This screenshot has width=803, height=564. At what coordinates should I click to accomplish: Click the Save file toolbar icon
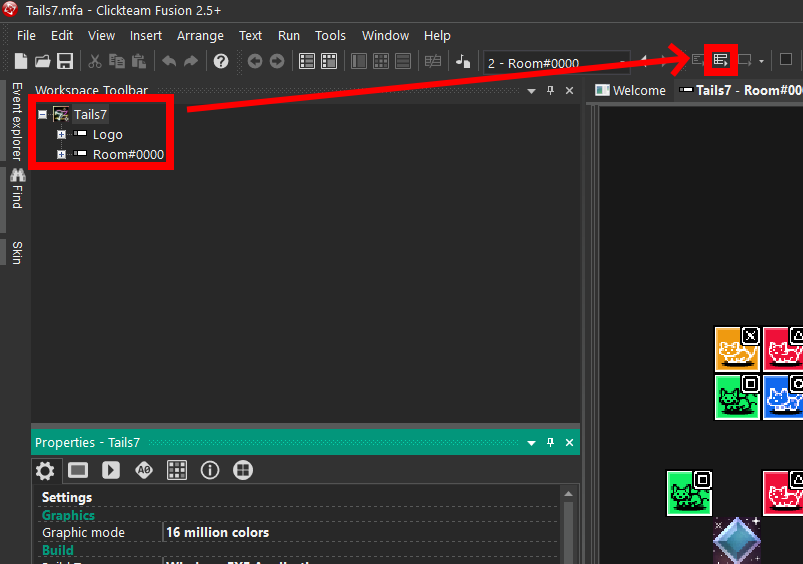coord(65,61)
